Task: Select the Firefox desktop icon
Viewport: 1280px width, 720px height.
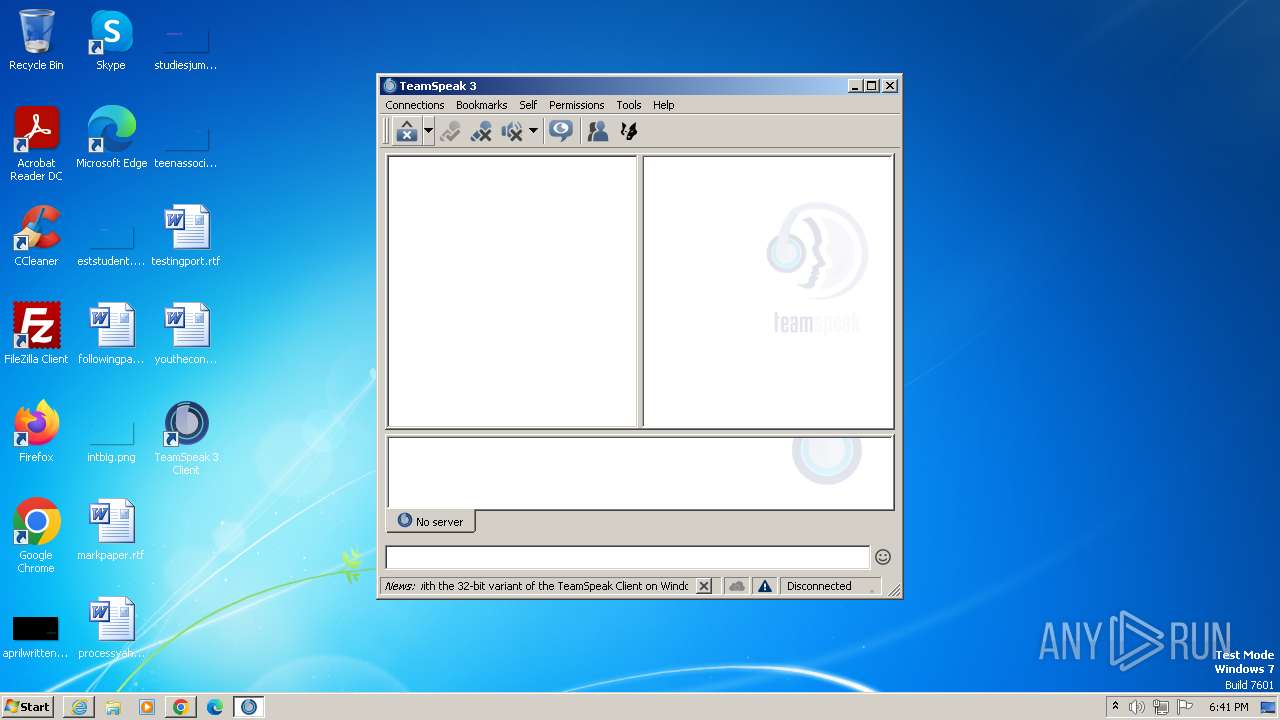Action: pos(36,432)
